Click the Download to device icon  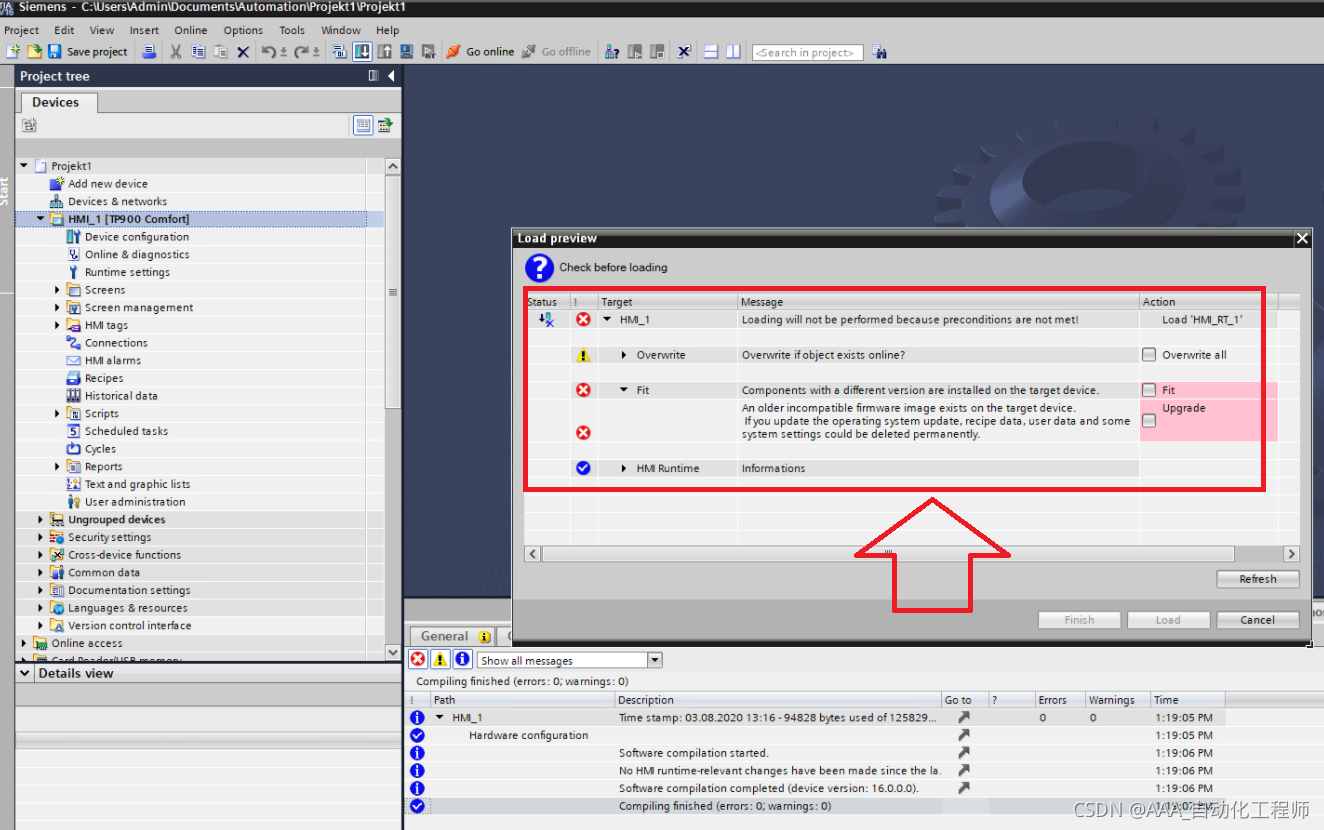tap(362, 52)
